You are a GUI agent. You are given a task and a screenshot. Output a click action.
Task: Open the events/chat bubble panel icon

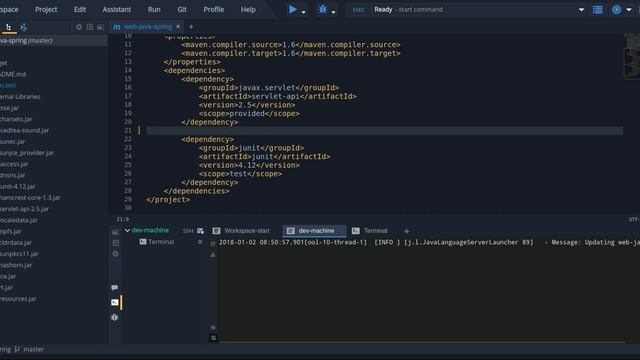(x=115, y=288)
